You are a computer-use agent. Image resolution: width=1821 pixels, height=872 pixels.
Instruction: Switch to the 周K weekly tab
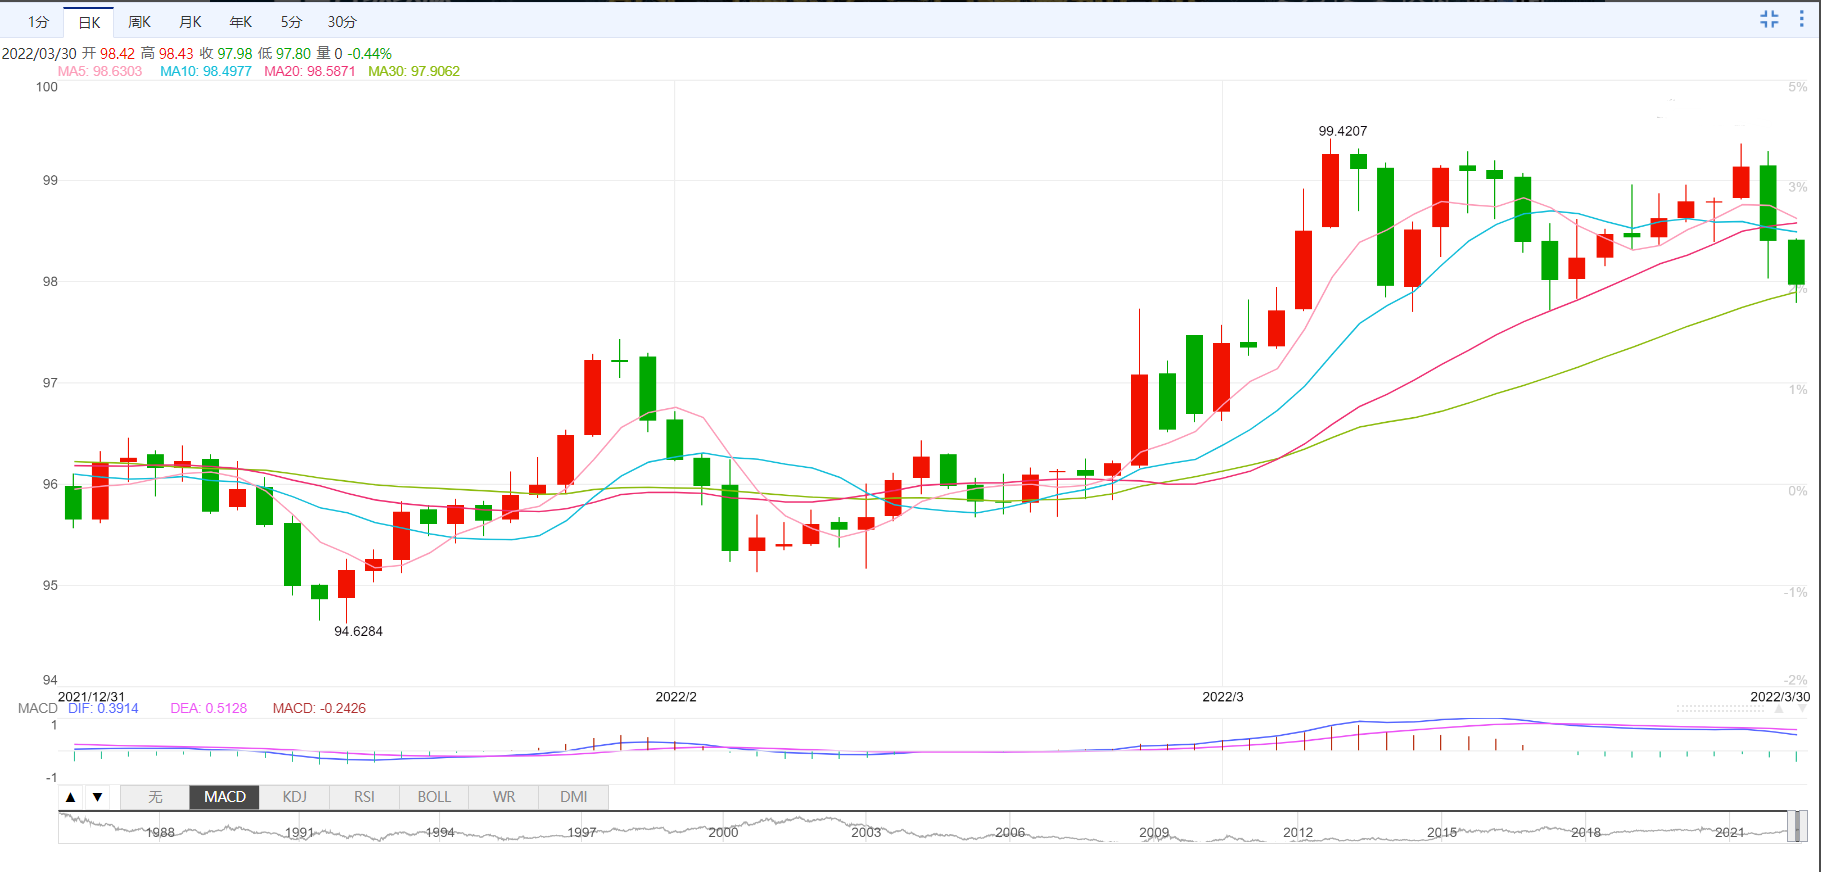140,22
